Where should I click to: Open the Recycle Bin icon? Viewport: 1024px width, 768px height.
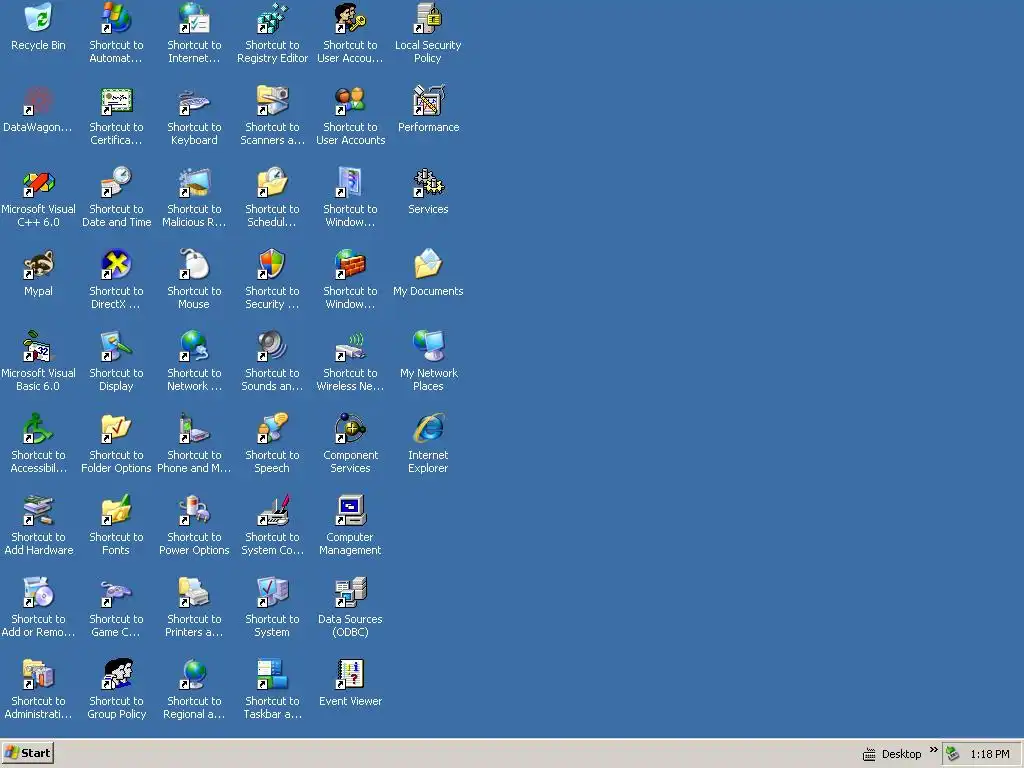(x=38, y=18)
